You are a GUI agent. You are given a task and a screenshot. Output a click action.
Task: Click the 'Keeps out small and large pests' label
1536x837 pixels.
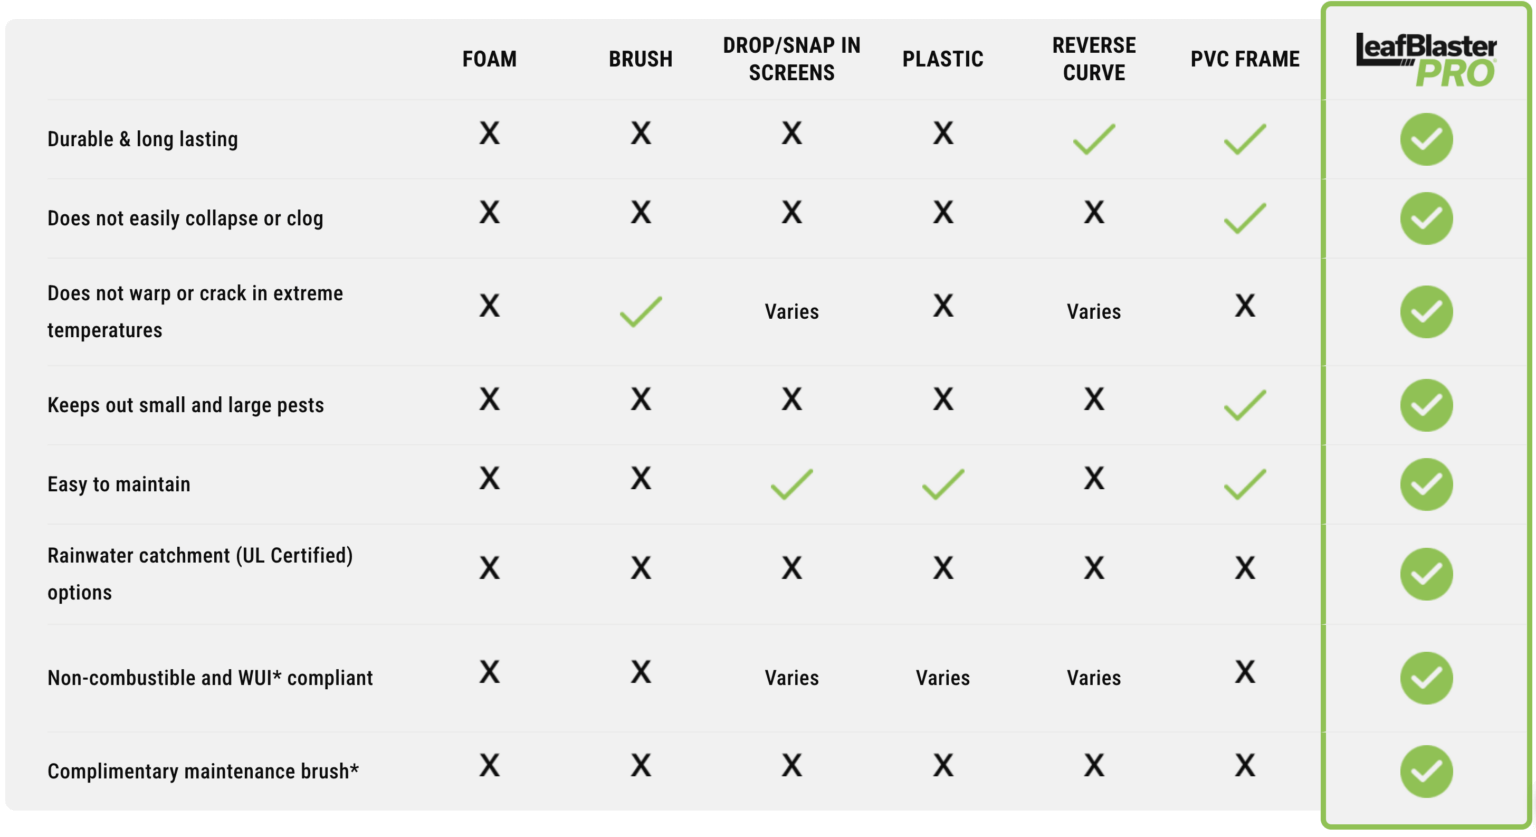click(186, 405)
